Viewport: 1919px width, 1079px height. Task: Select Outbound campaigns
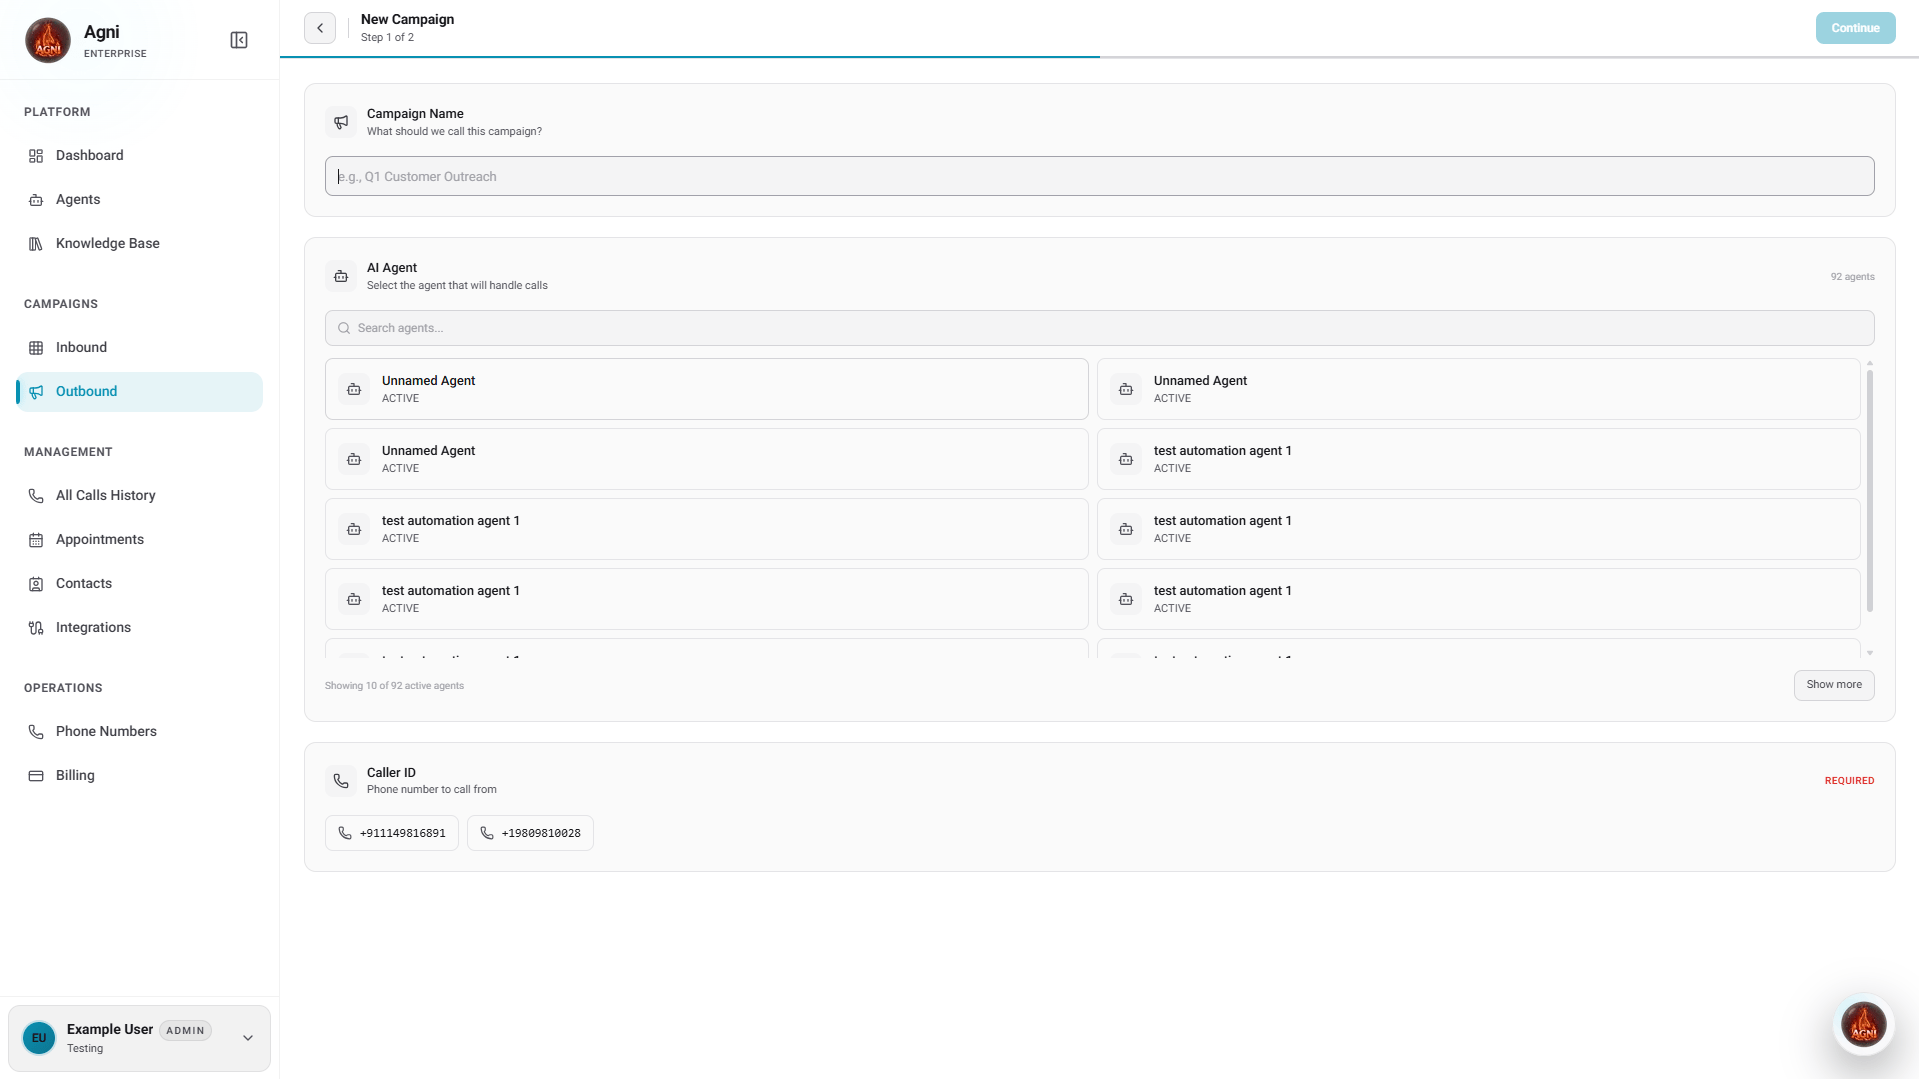pyautogui.click(x=140, y=392)
